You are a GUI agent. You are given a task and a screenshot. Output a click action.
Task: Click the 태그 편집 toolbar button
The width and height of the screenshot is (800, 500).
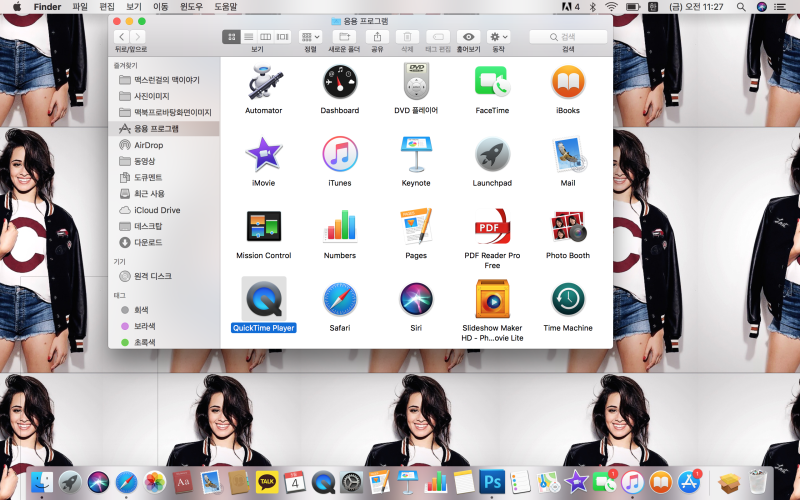point(438,37)
